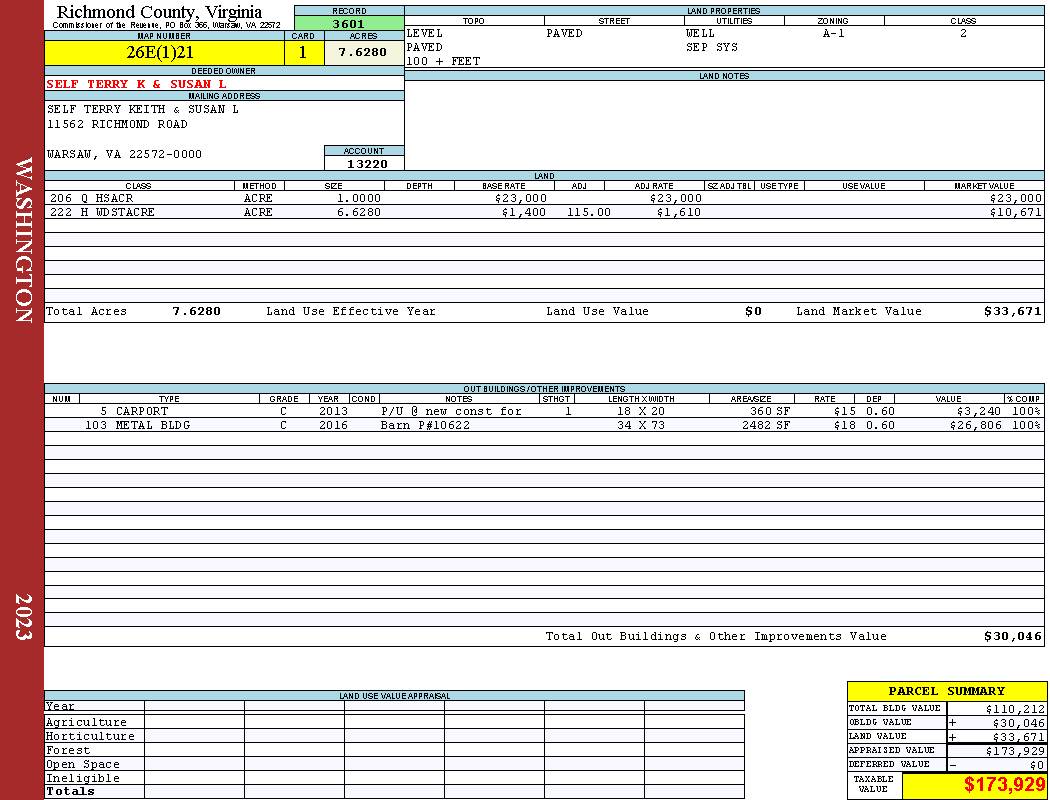Click the topo entry 100 + FEET

click(443, 61)
